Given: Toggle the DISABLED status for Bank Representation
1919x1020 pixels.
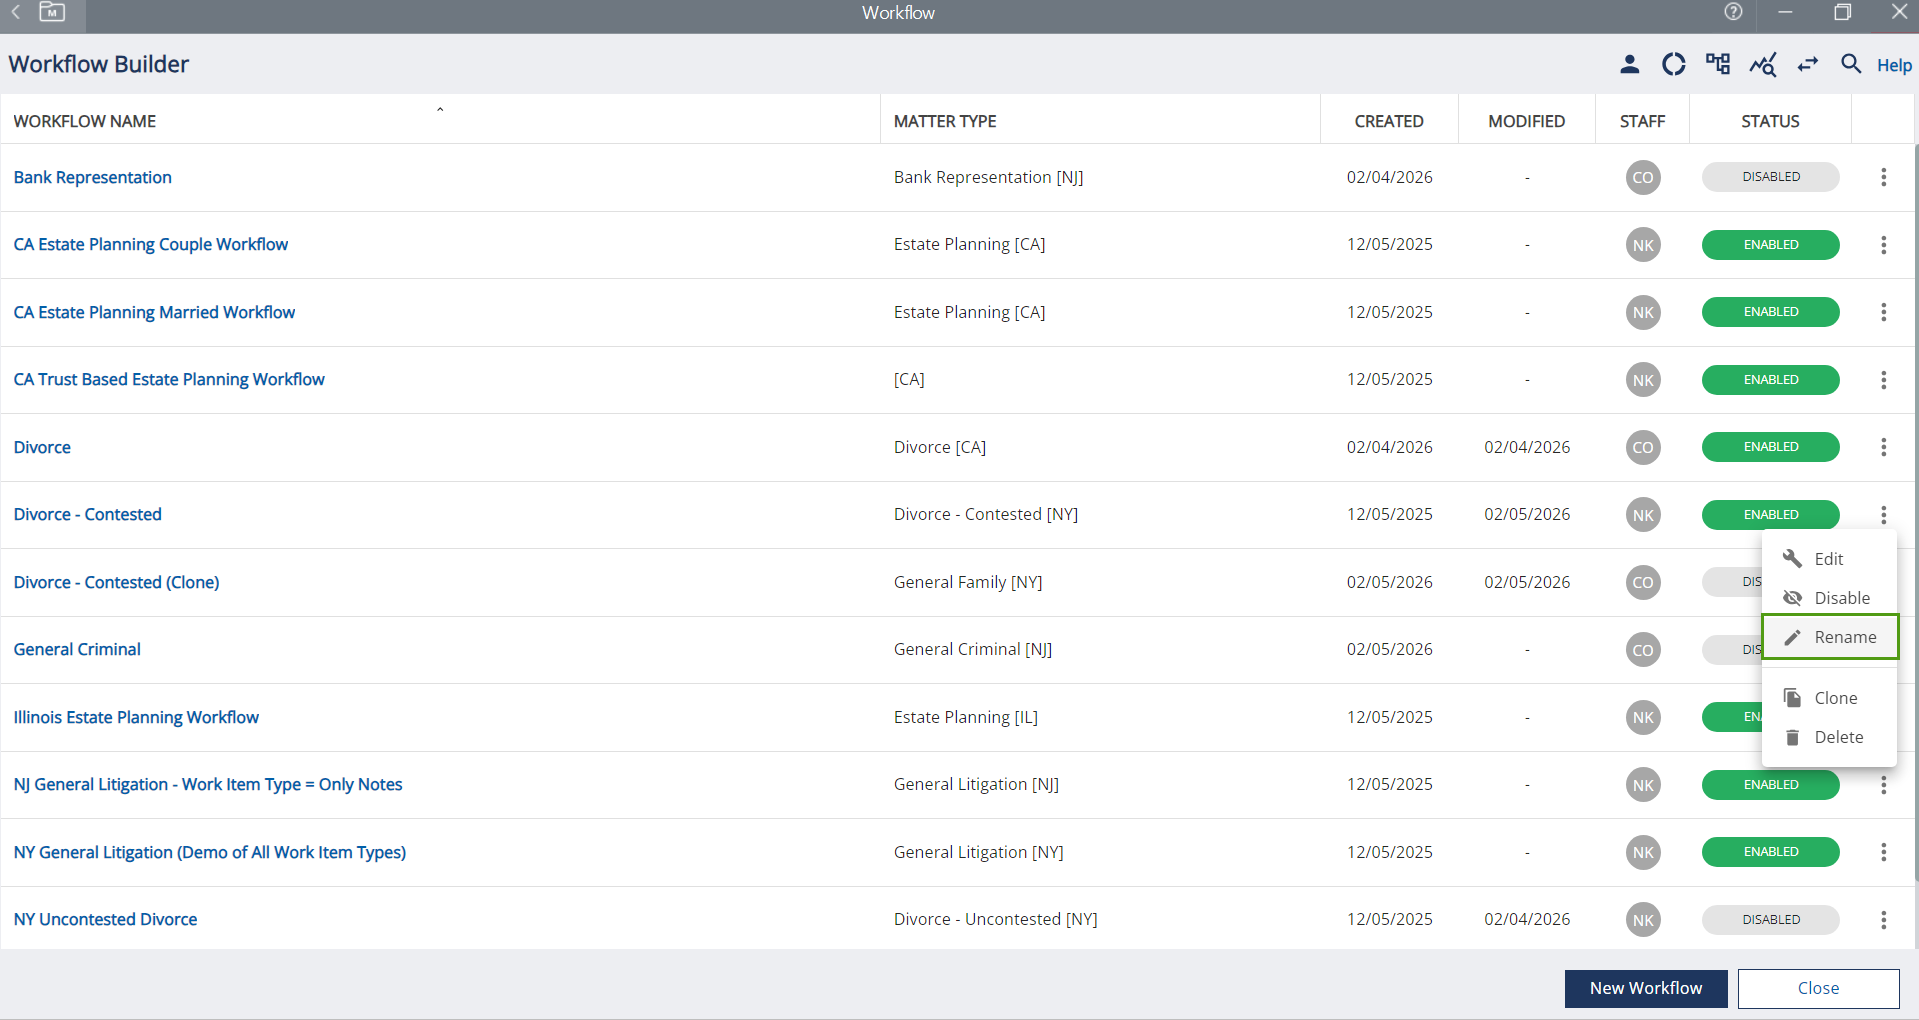Looking at the screenshot, I should [x=1770, y=177].
